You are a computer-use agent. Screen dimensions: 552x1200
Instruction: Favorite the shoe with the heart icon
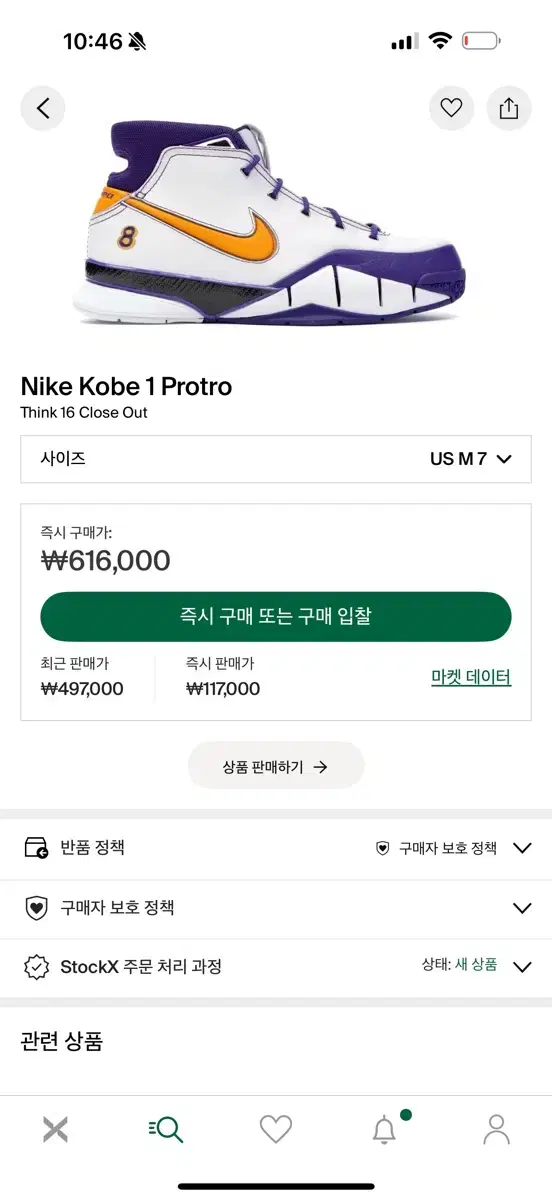[x=452, y=108]
